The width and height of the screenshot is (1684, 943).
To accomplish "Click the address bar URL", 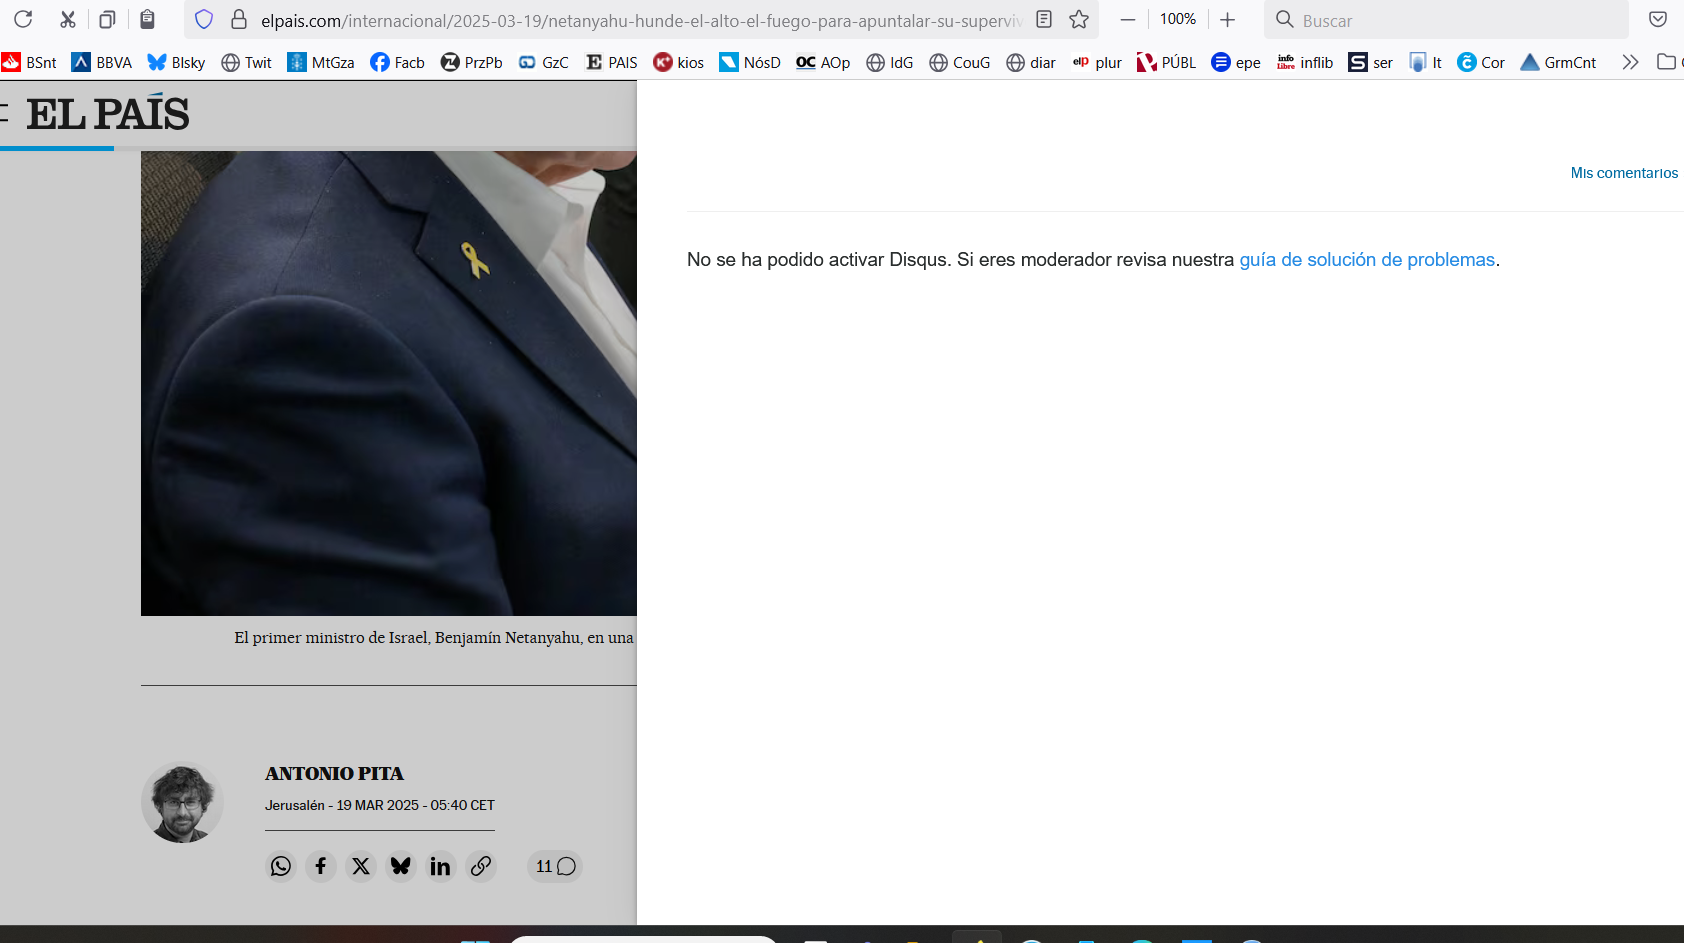I will coord(641,20).
